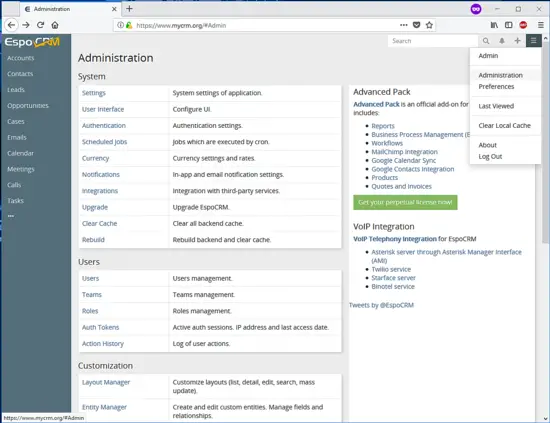Click the browser URL address field
Viewport: 550px width, 423px height.
tap(267, 25)
